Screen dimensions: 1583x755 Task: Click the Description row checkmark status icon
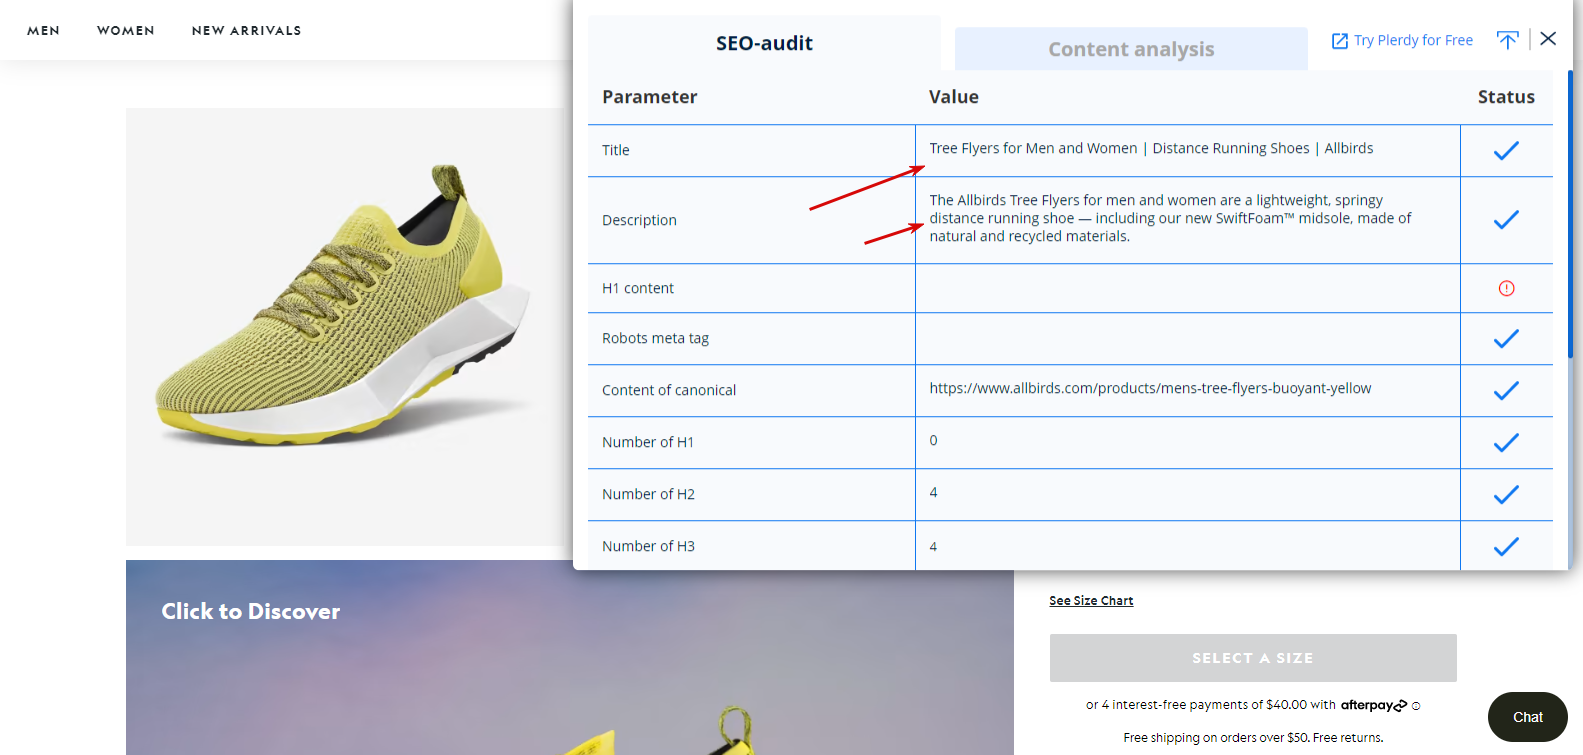tap(1506, 220)
